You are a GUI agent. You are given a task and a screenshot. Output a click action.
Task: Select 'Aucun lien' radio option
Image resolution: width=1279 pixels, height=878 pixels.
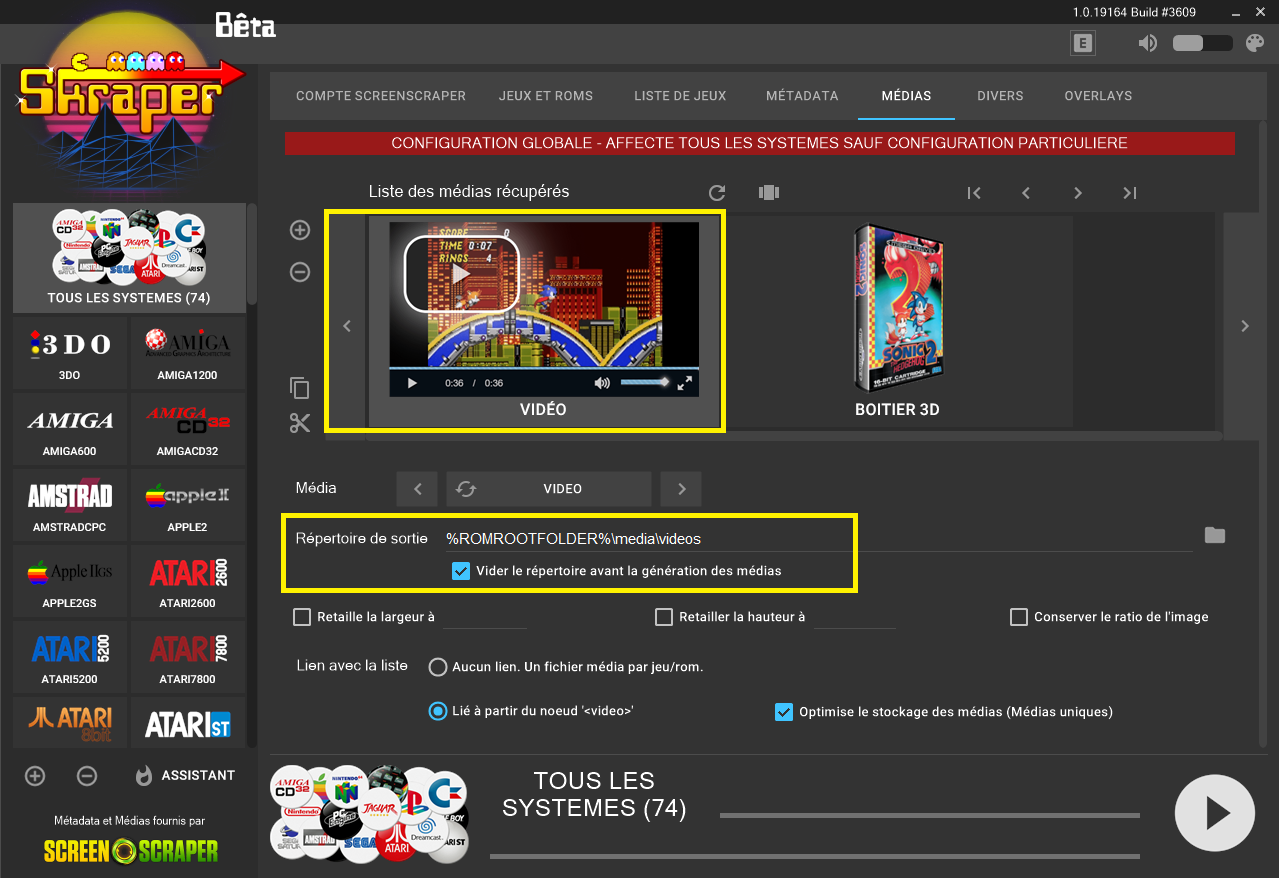click(437, 666)
